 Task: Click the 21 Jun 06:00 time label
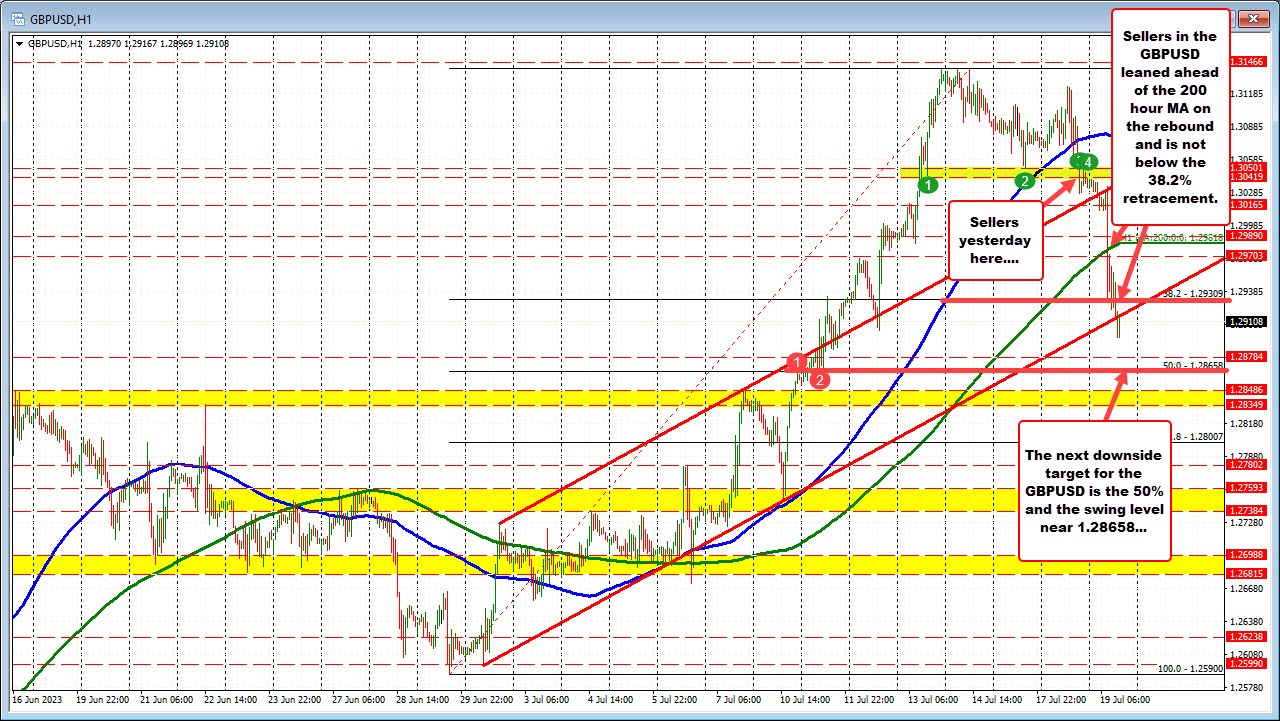[167, 700]
